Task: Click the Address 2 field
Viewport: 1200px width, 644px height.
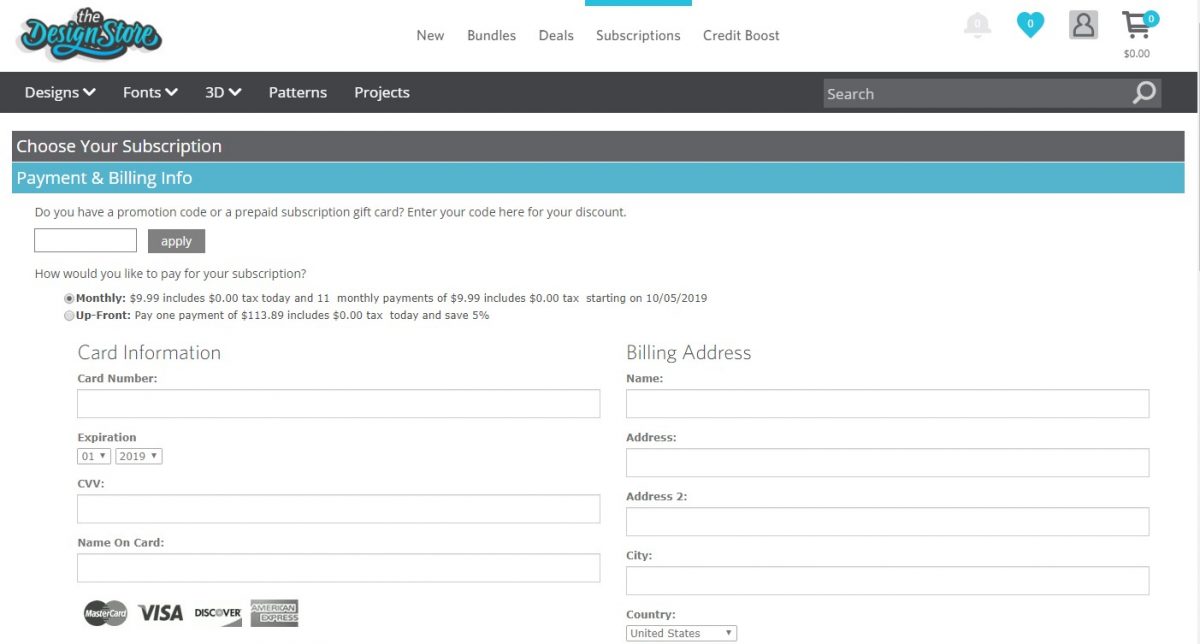Action: tap(888, 521)
